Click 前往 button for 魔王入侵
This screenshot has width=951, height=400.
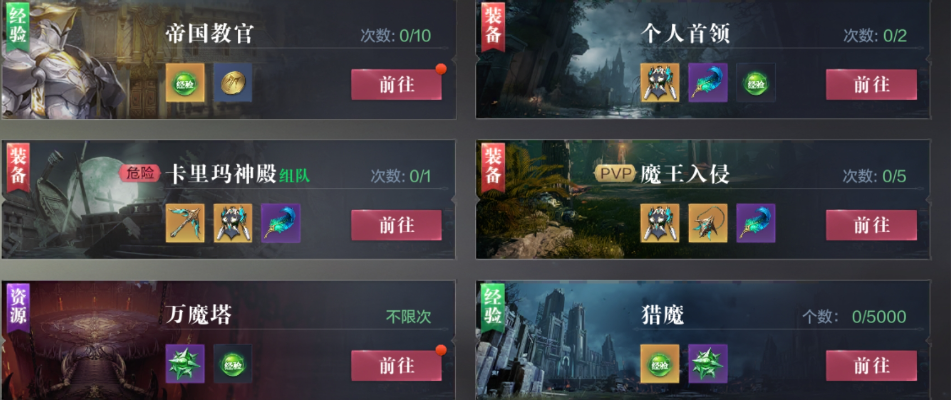(872, 225)
